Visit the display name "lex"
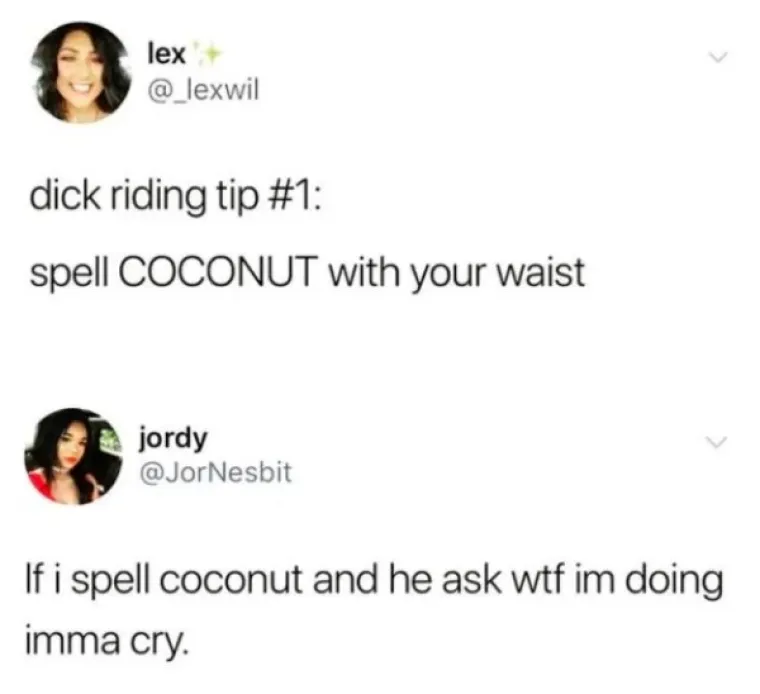This screenshot has height=694, width=760. 166,55
